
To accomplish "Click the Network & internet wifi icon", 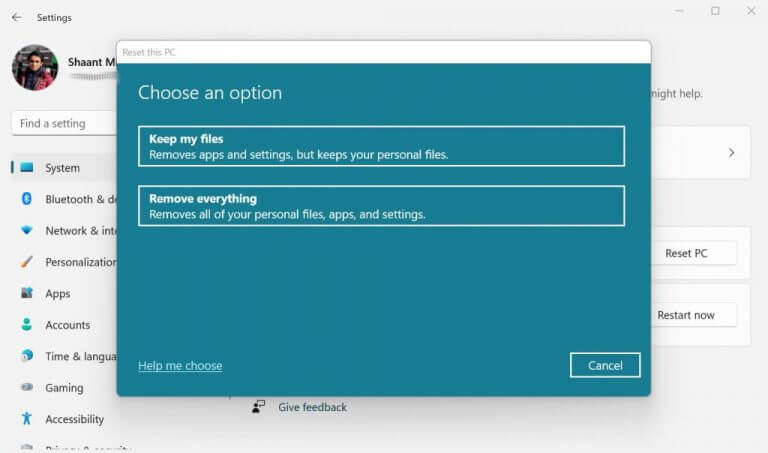I will [26, 230].
